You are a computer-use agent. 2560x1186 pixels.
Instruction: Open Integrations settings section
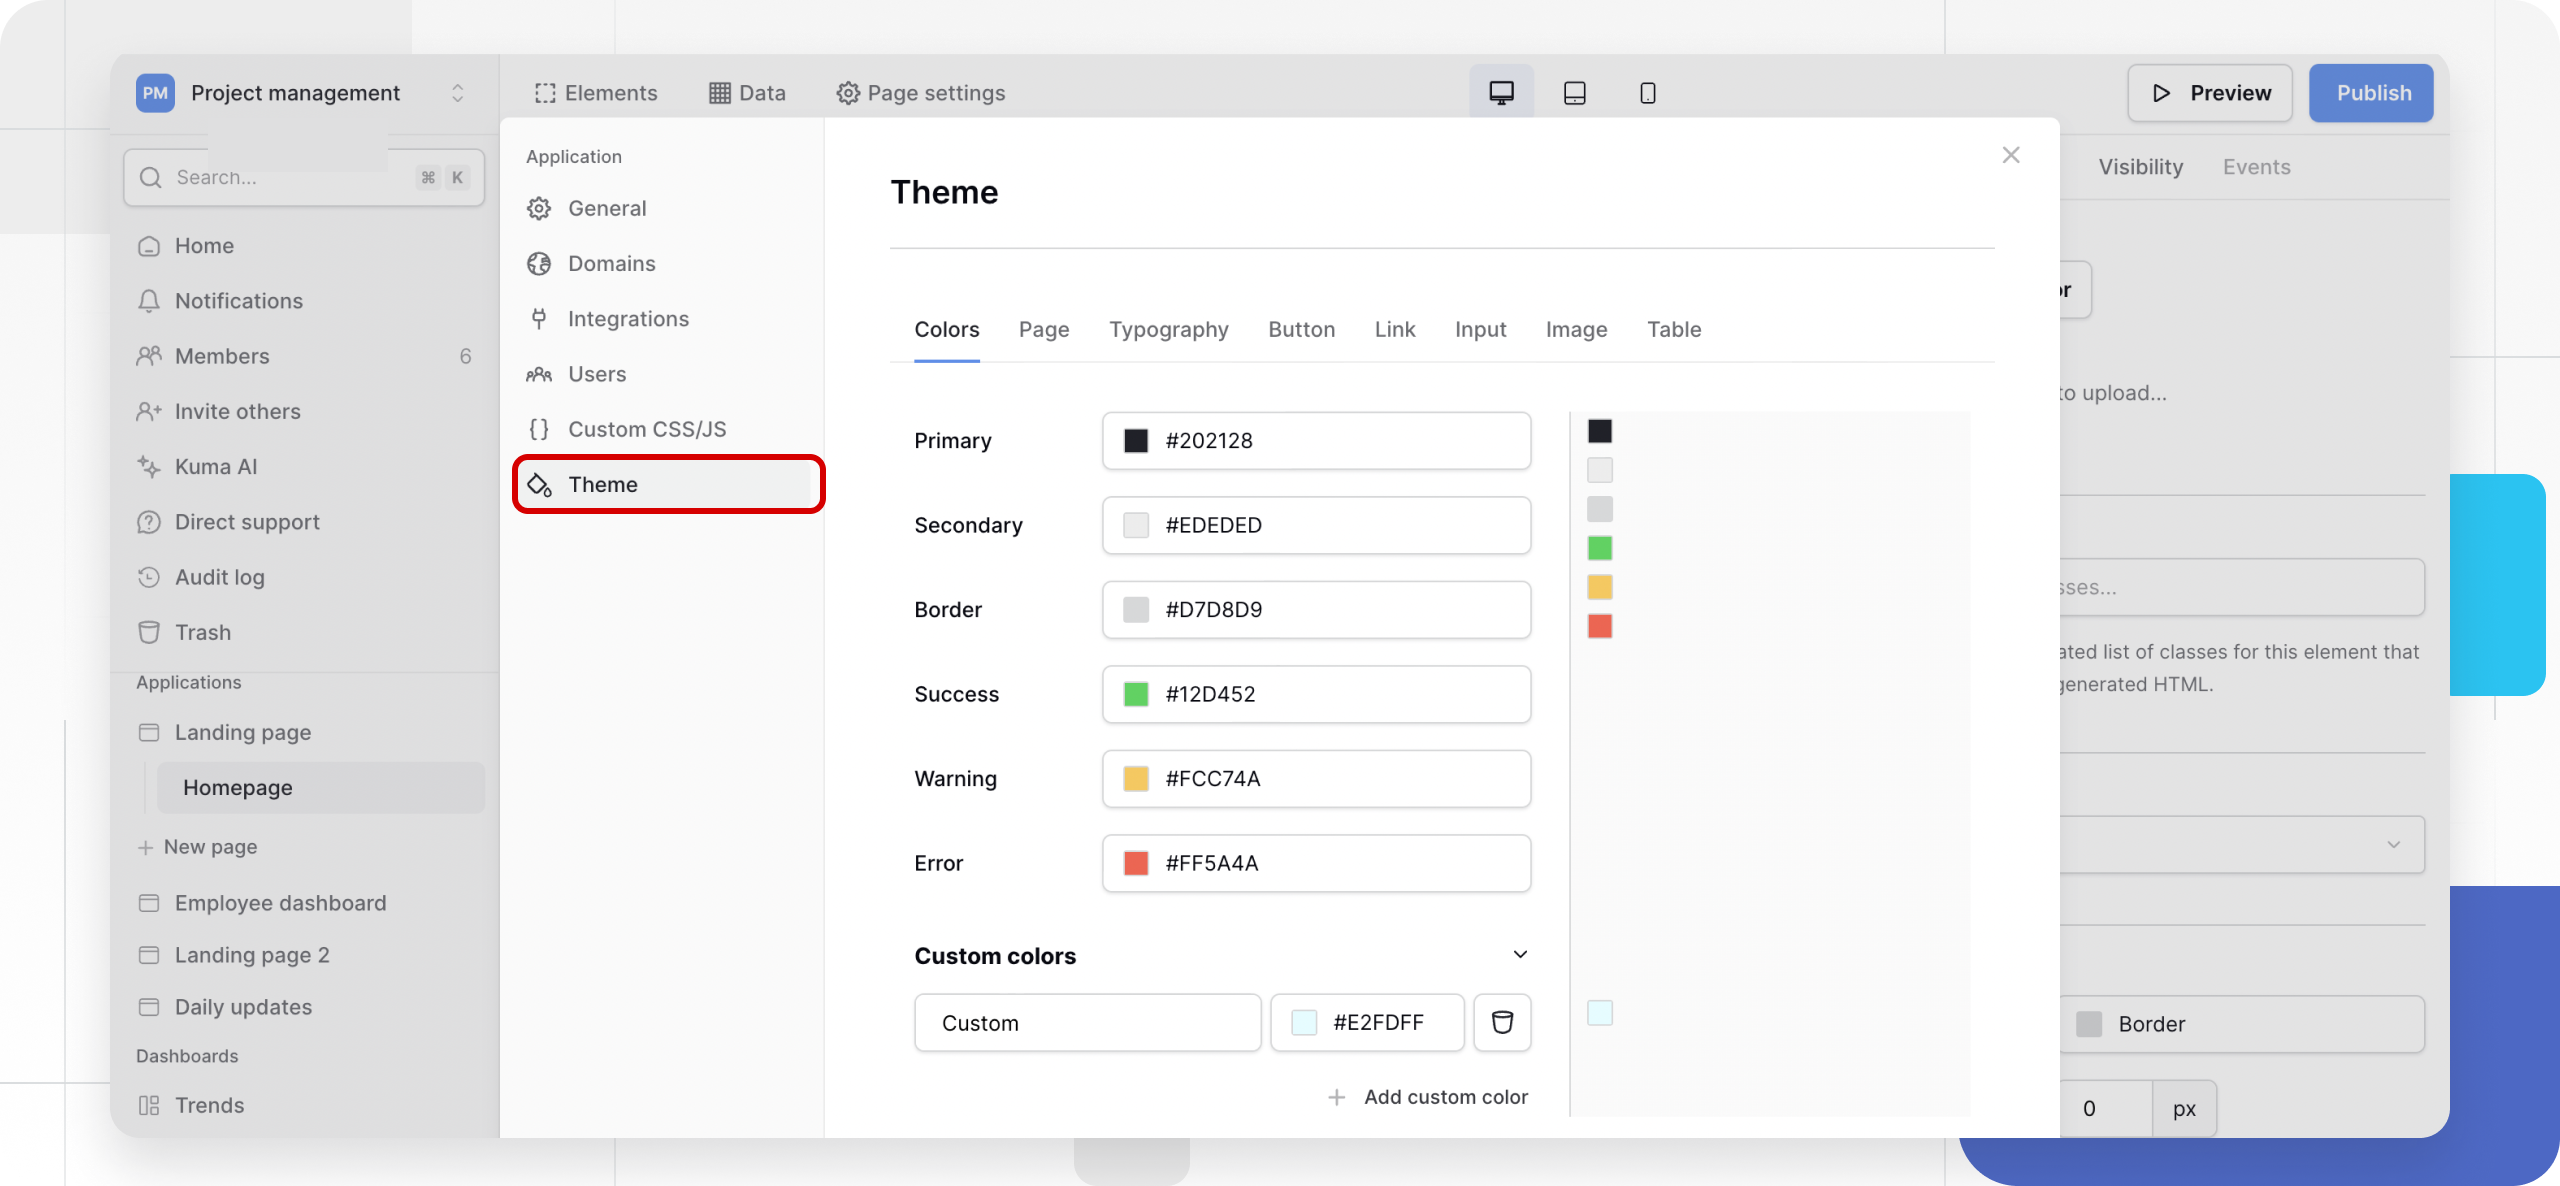click(628, 319)
